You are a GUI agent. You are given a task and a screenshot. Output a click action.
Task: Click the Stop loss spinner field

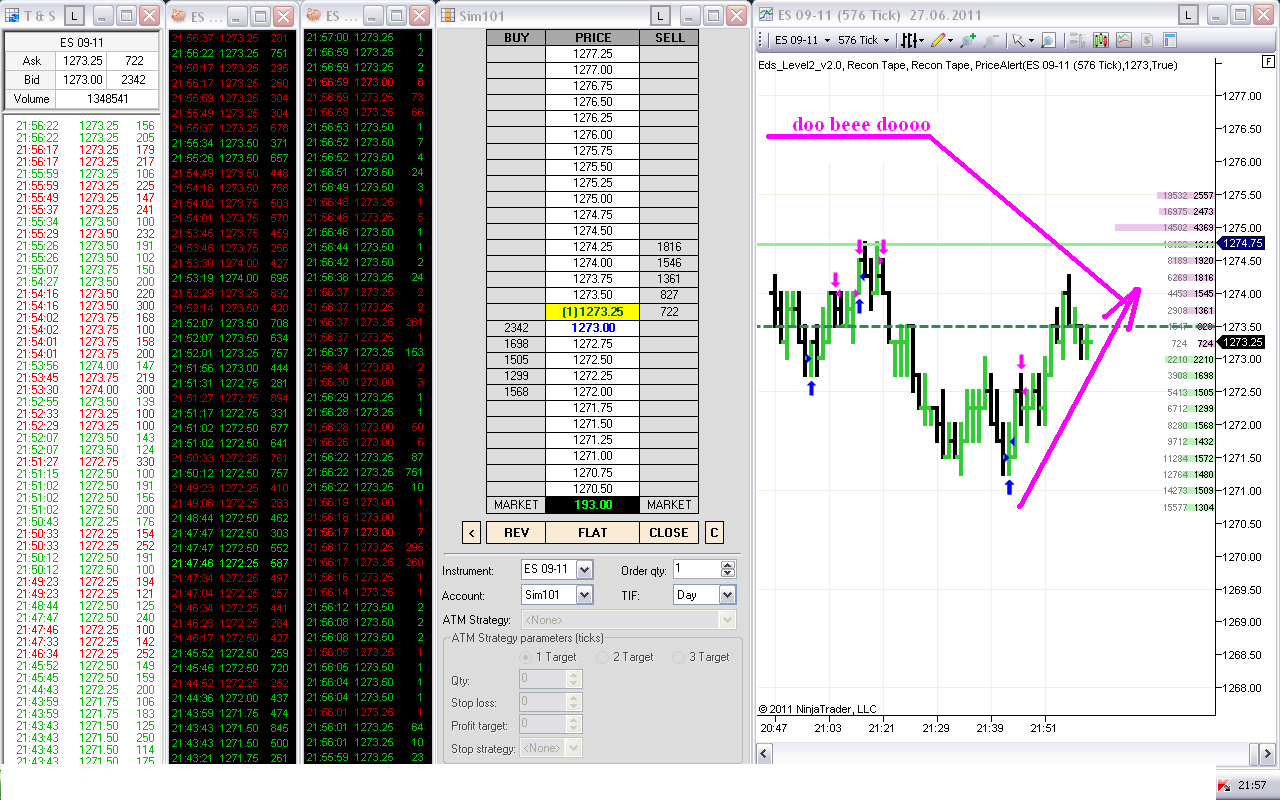551,702
